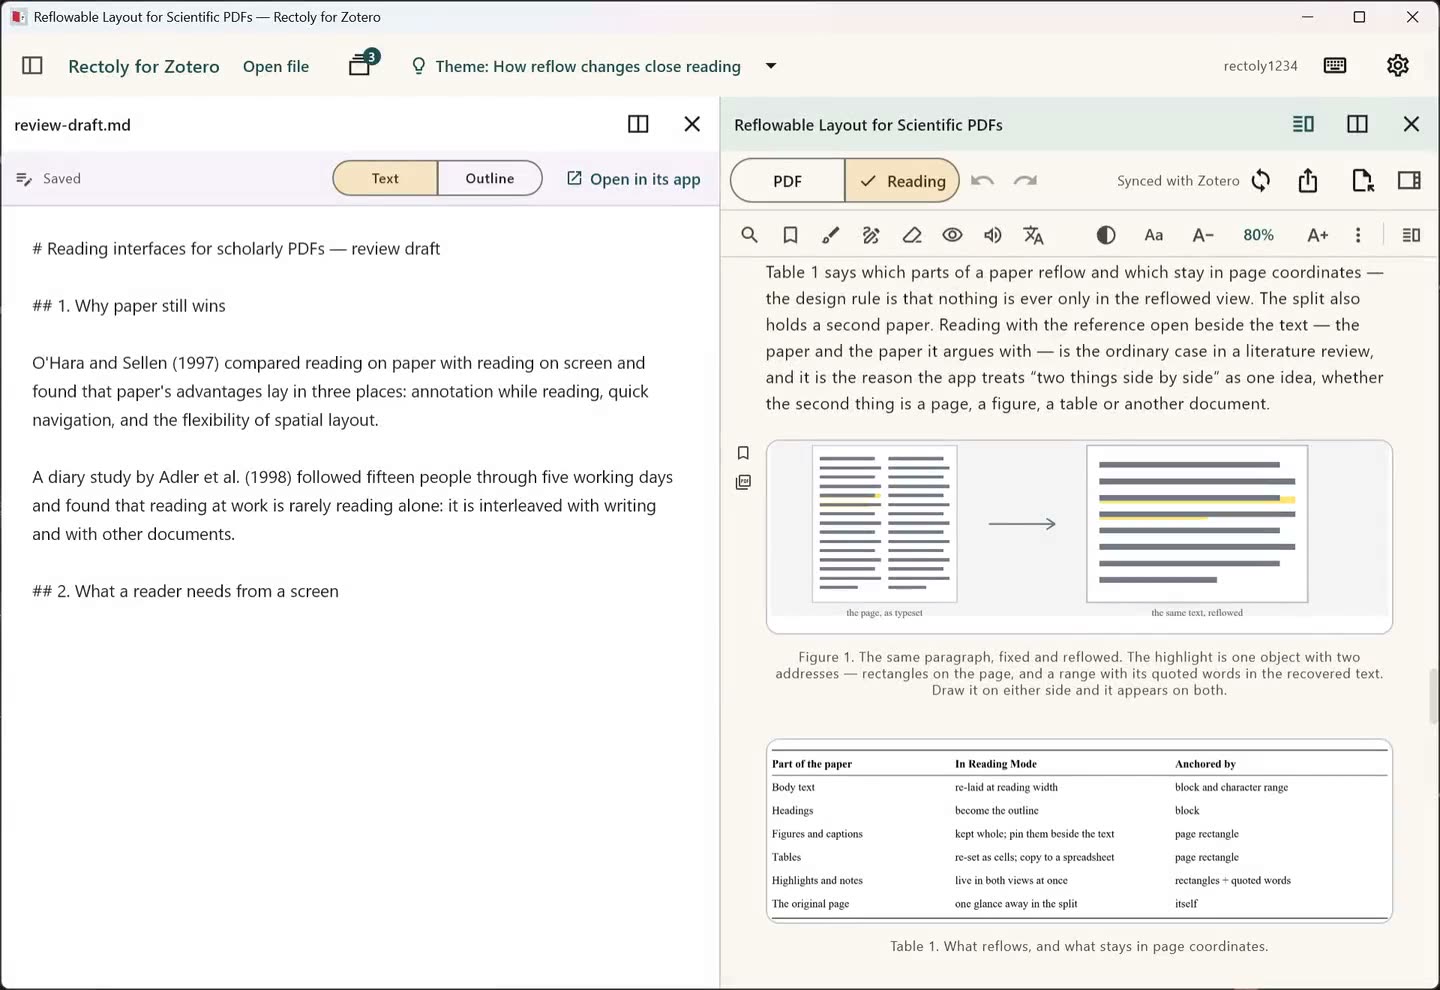
Task: Click Open in its app
Action: [633, 178]
